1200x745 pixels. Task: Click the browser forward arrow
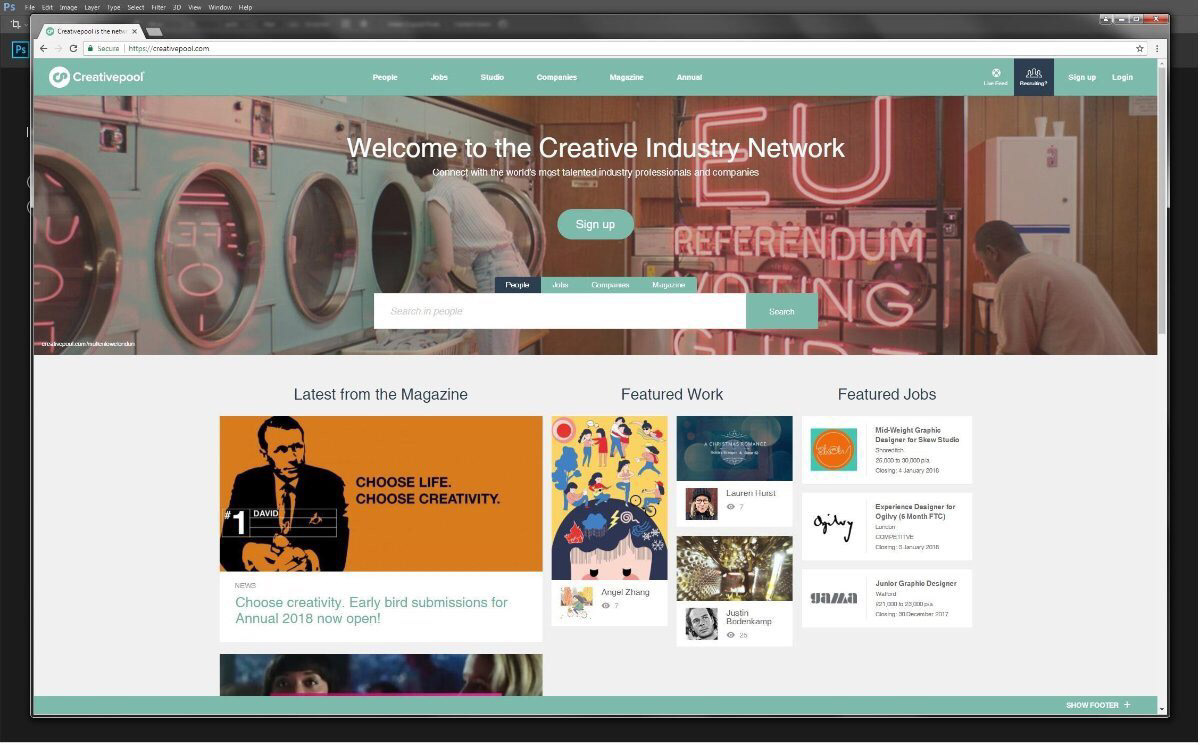pyautogui.click(x=58, y=48)
